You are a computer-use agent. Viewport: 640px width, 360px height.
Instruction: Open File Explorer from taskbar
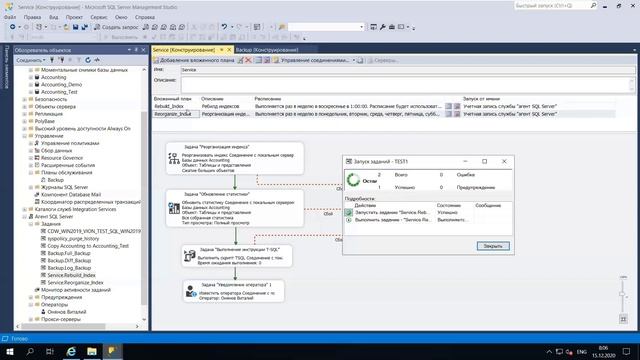pyautogui.click(x=92, y=351)
